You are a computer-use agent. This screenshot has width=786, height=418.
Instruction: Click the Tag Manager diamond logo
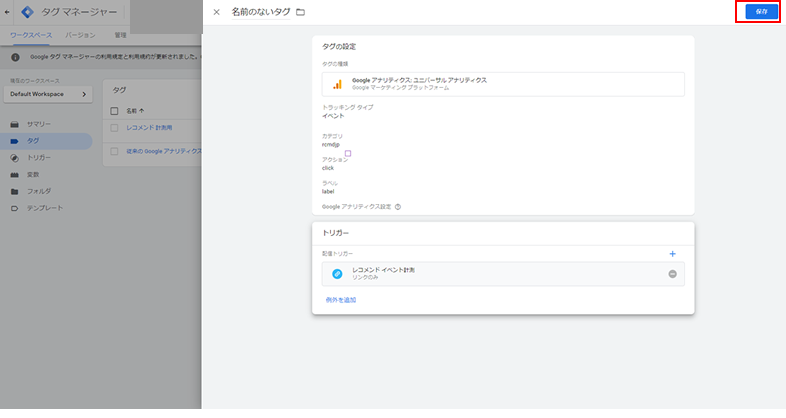pyautogui.click(x=28, y=12)
